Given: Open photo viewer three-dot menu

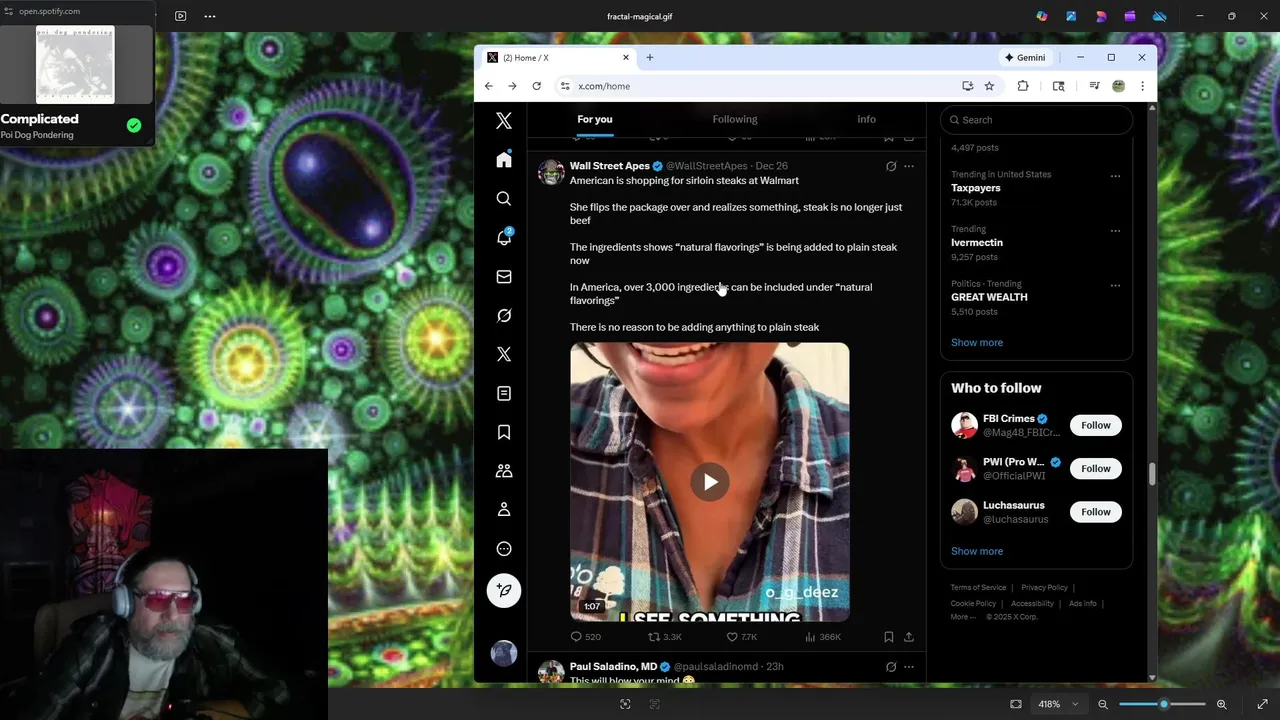Looking at the screenshot, I should click(209, 16).
